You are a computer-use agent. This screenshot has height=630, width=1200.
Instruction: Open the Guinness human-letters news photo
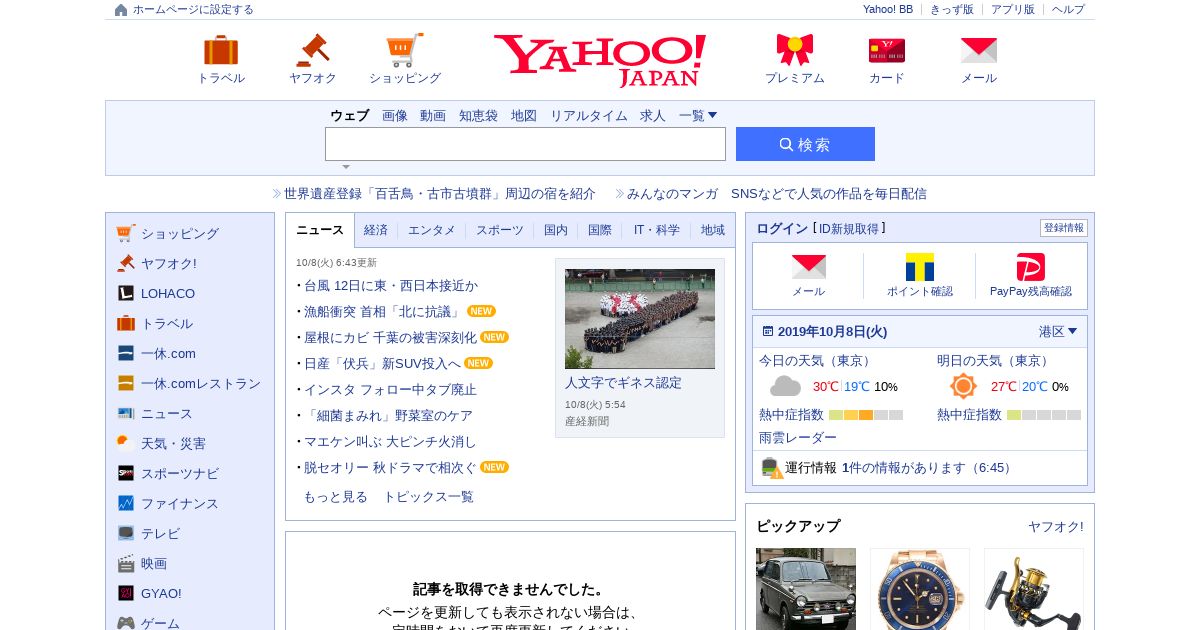tap(640, 319)
